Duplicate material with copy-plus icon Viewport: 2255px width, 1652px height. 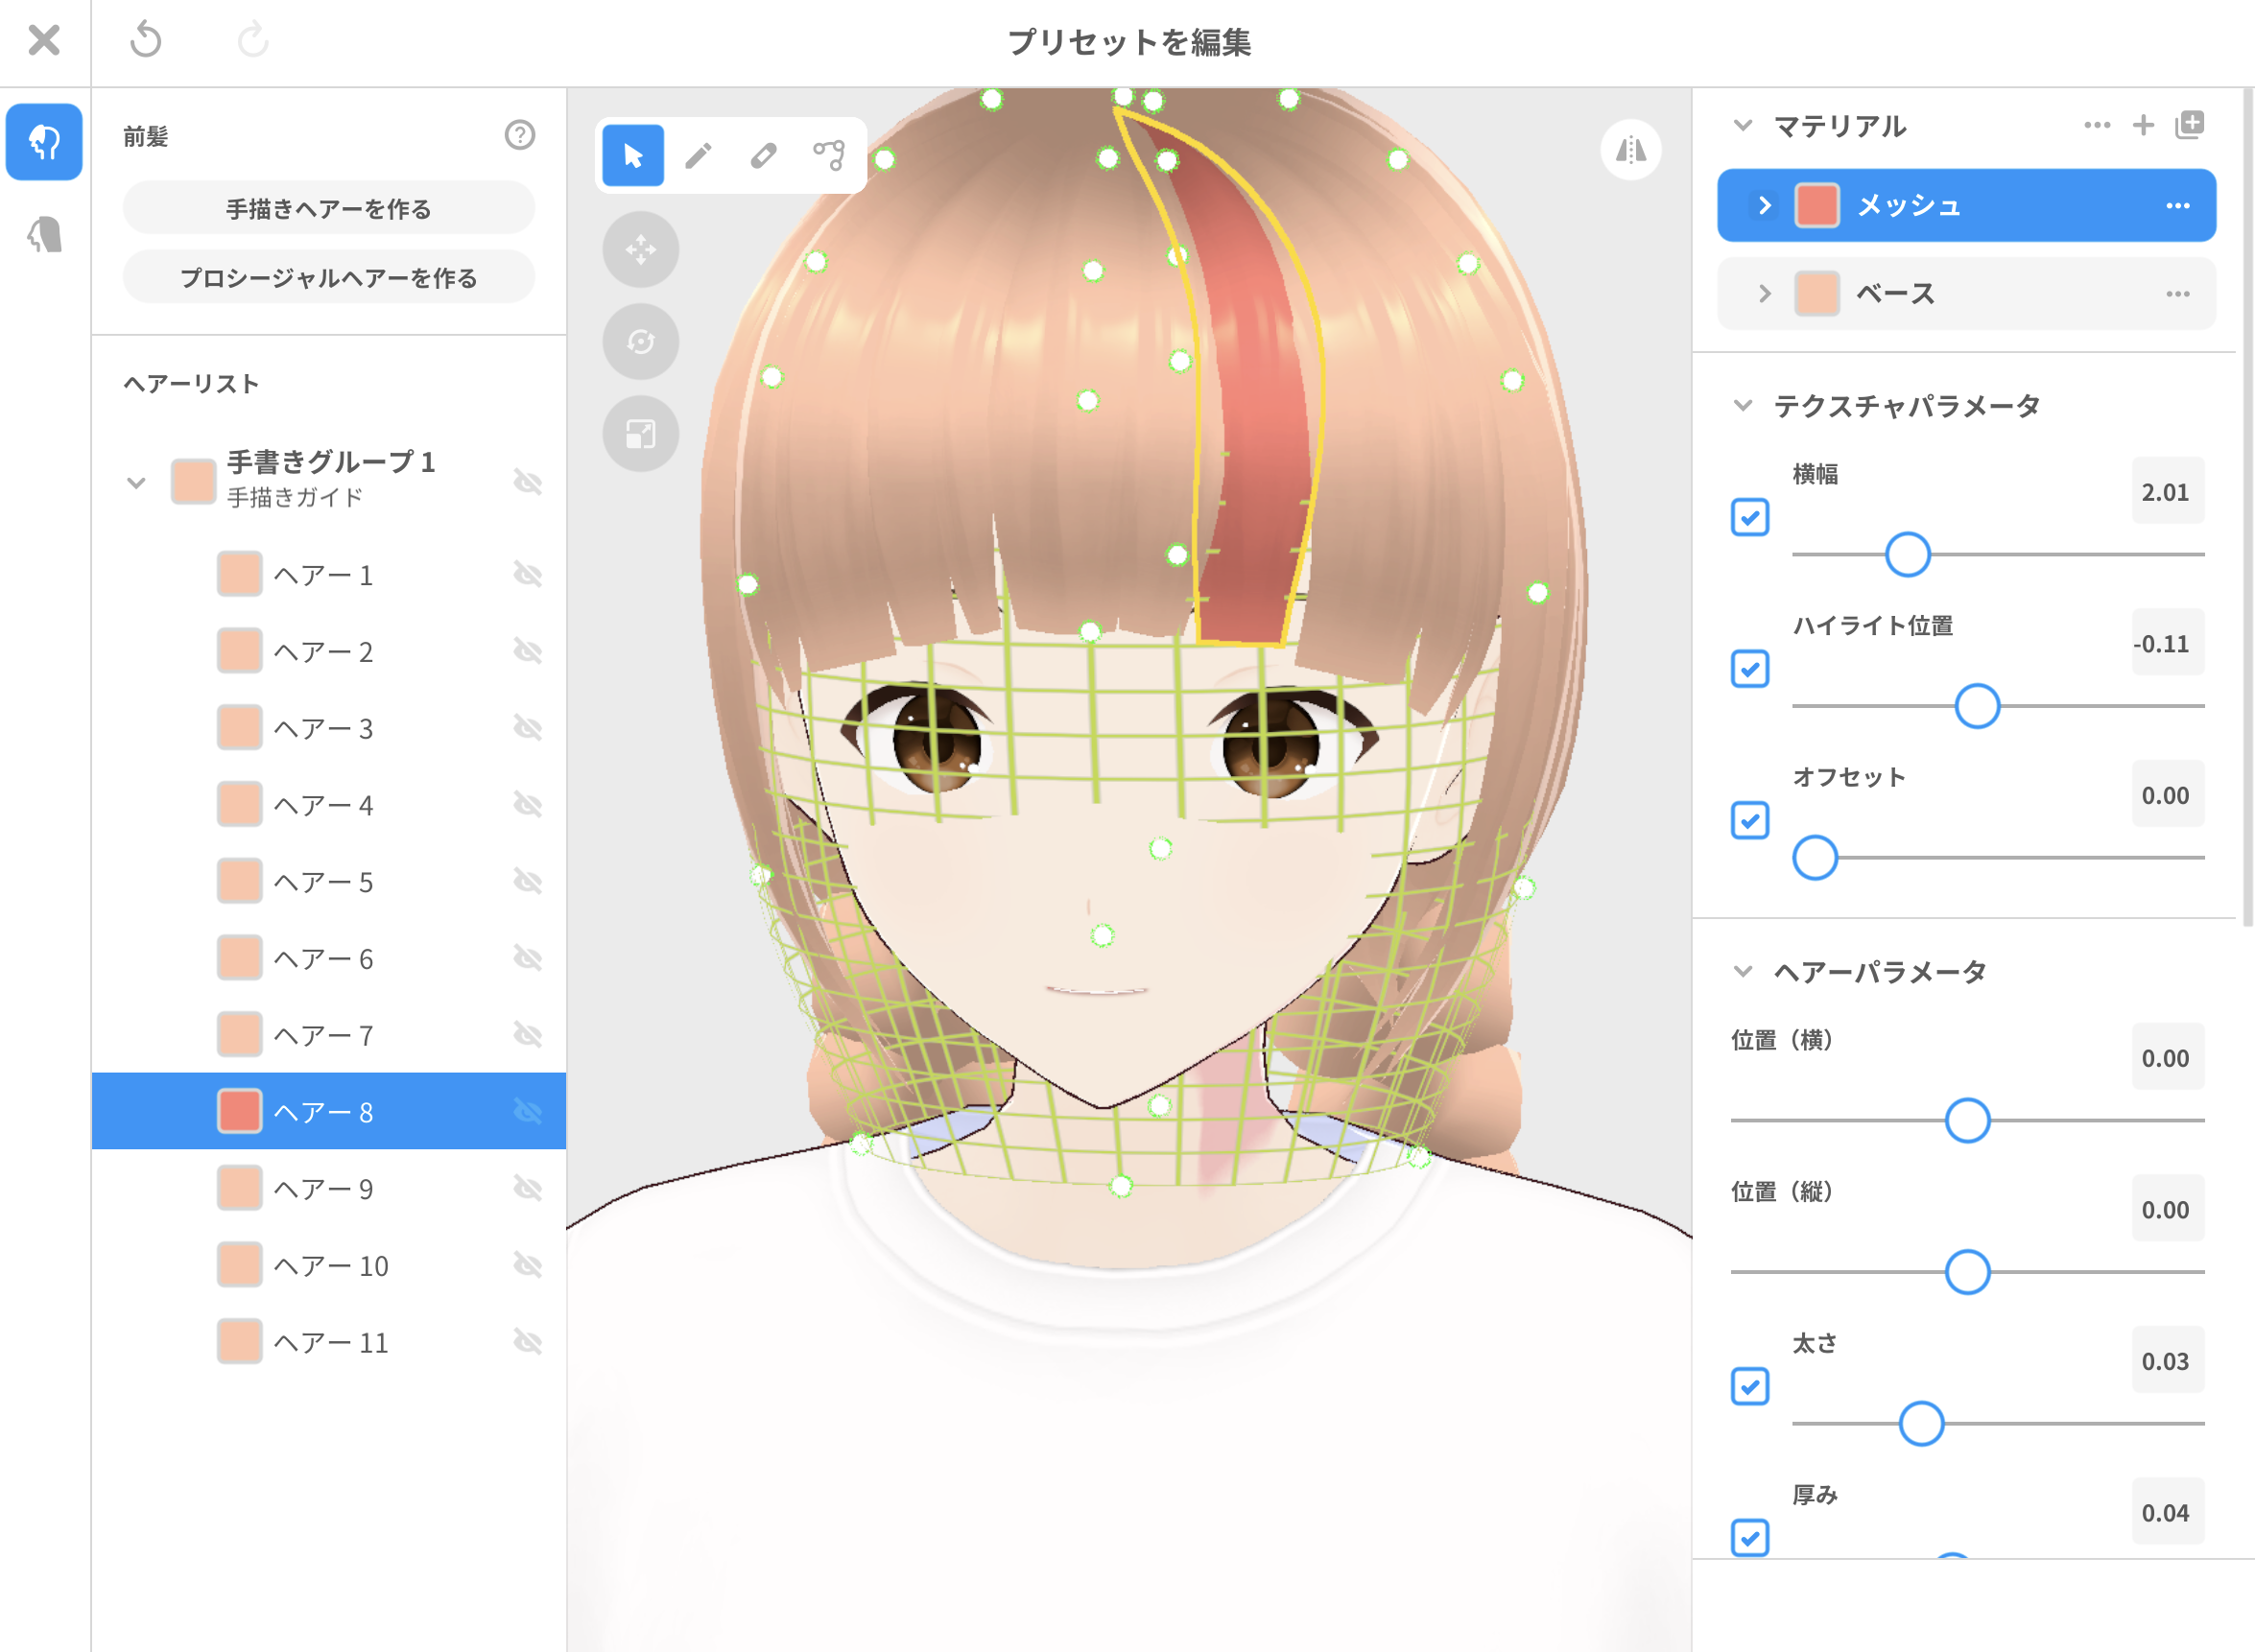(2190, 125)
